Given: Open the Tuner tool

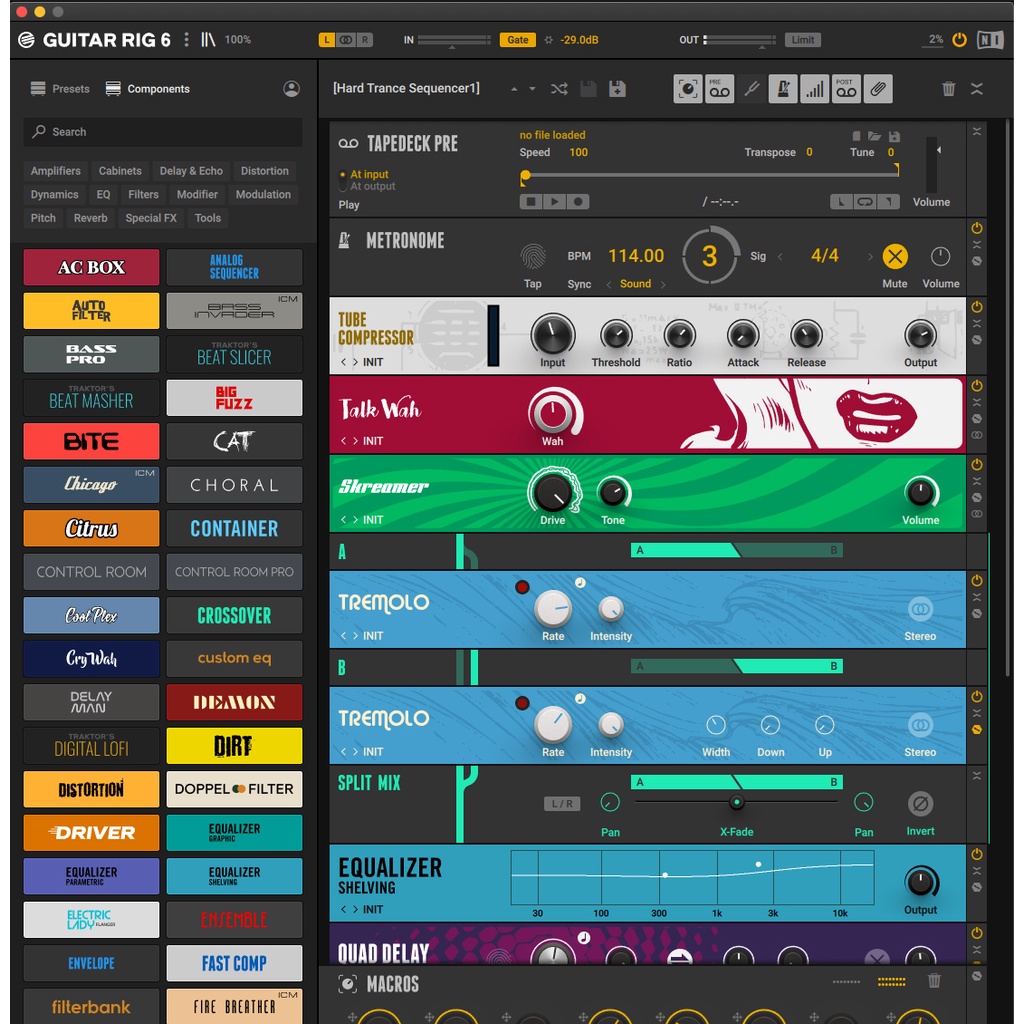Looking at the screenshot, I should tap(752, 89).
